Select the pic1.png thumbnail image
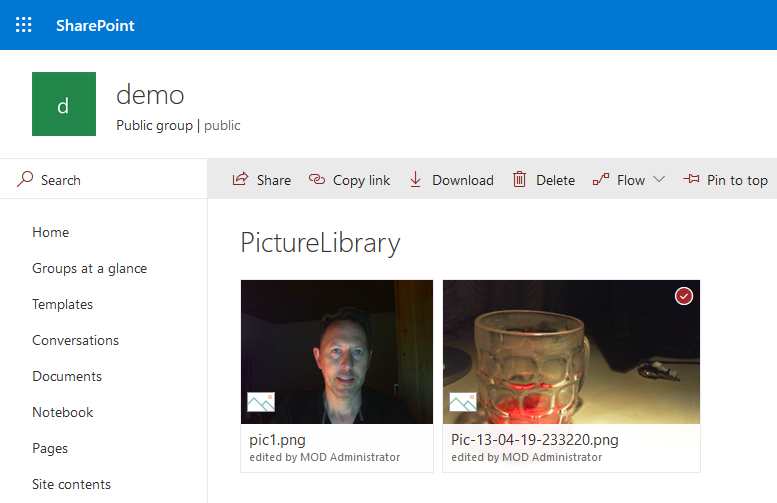Viewport: 777px width, 503px height. click(x=337, y=351)
